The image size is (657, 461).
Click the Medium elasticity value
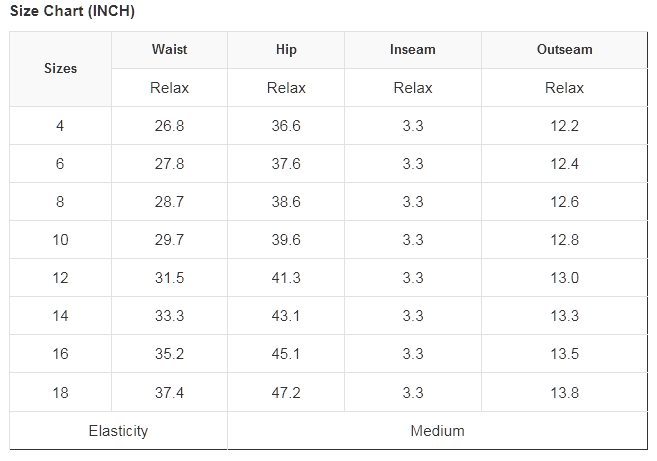tap(437, 431)
